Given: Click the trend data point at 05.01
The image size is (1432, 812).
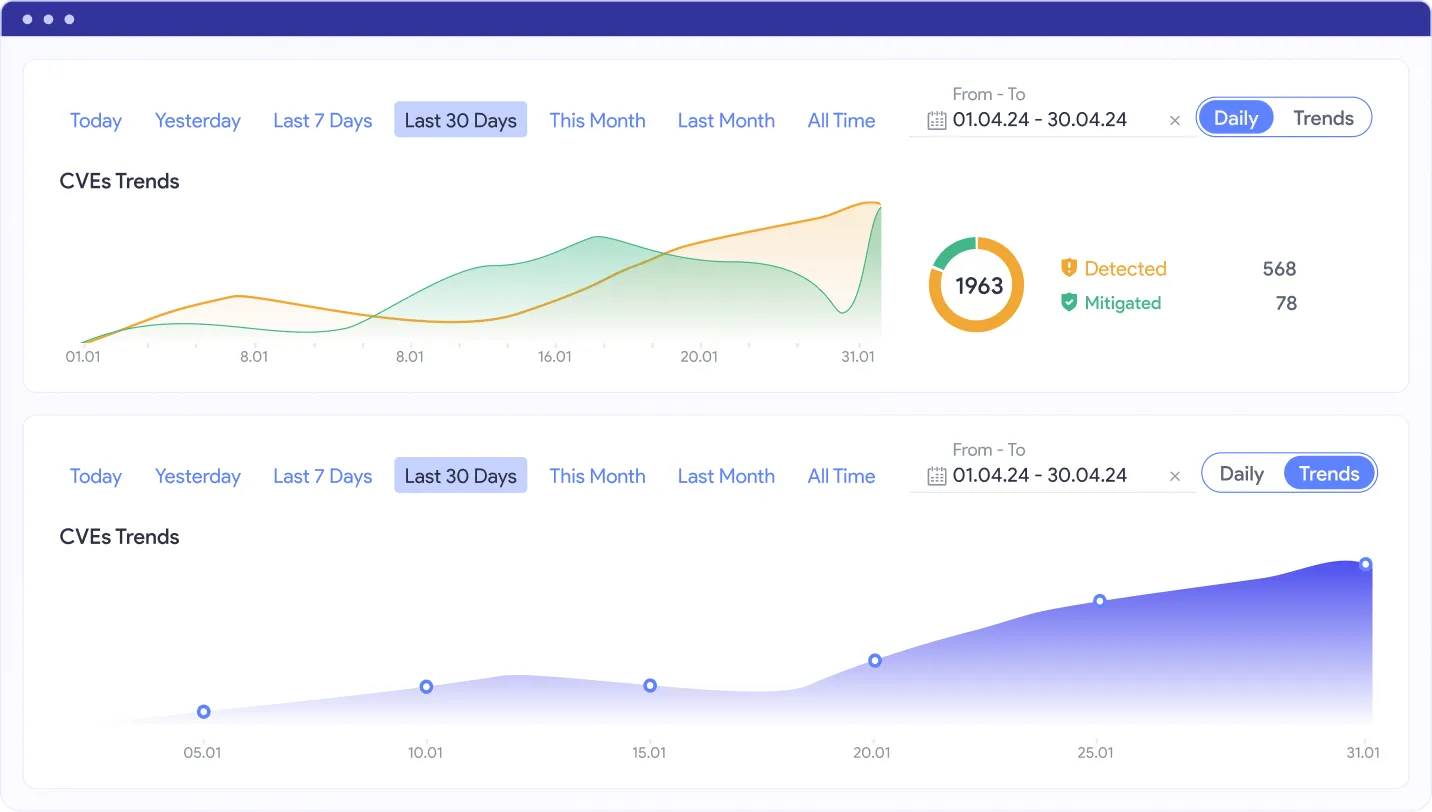Looking at the screenshot, I should tap(204, 712).
